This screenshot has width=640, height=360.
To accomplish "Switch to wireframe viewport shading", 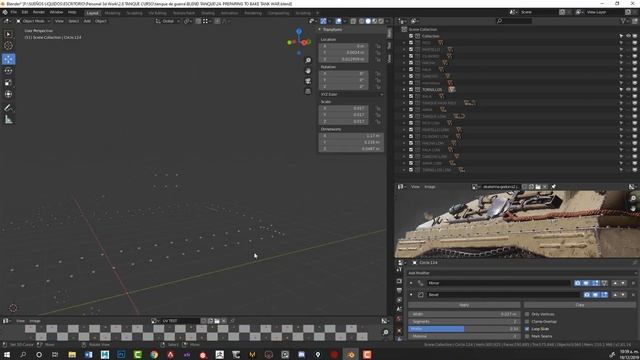I will pos(362,21).
